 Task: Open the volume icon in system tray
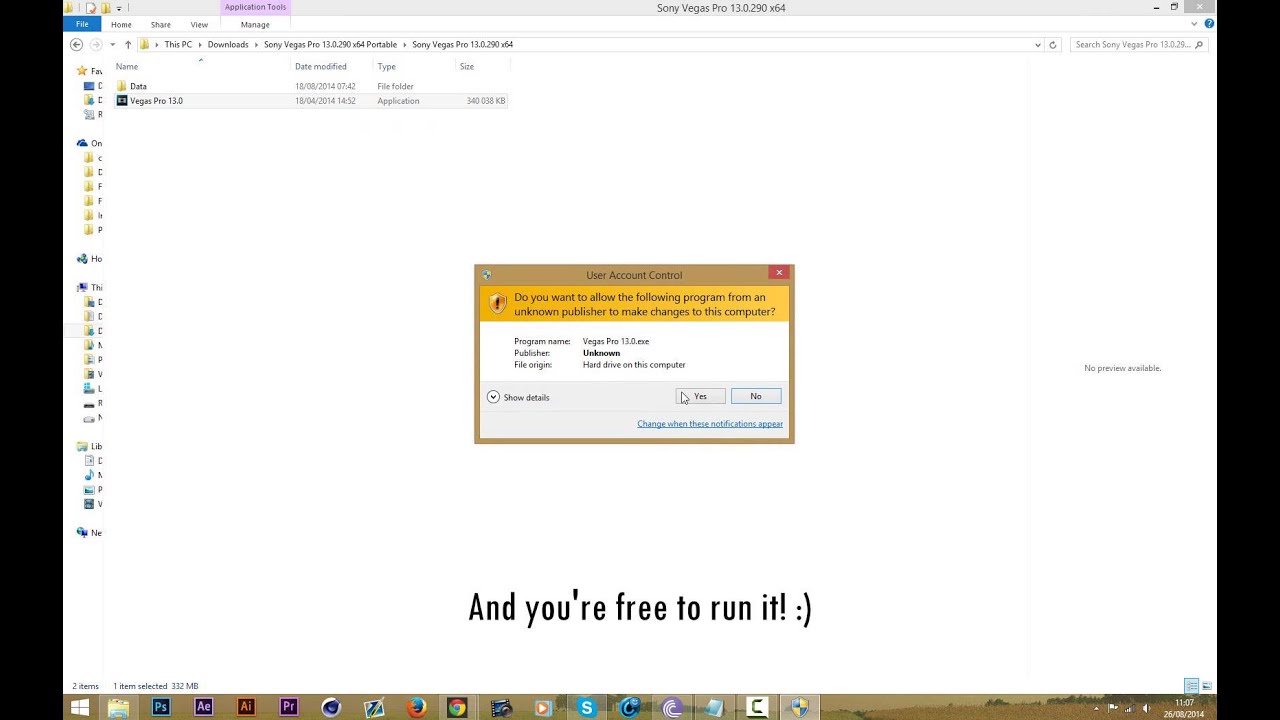pos(1146,708)
